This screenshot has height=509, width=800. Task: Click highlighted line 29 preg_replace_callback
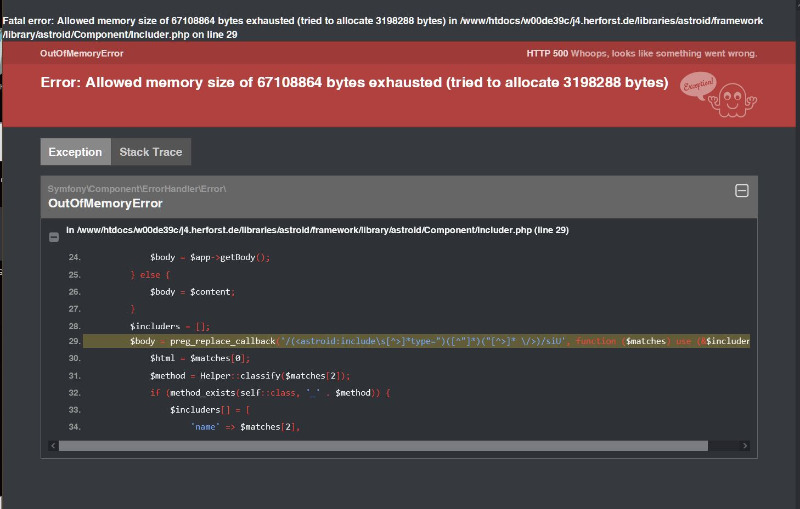coord(416,341)
